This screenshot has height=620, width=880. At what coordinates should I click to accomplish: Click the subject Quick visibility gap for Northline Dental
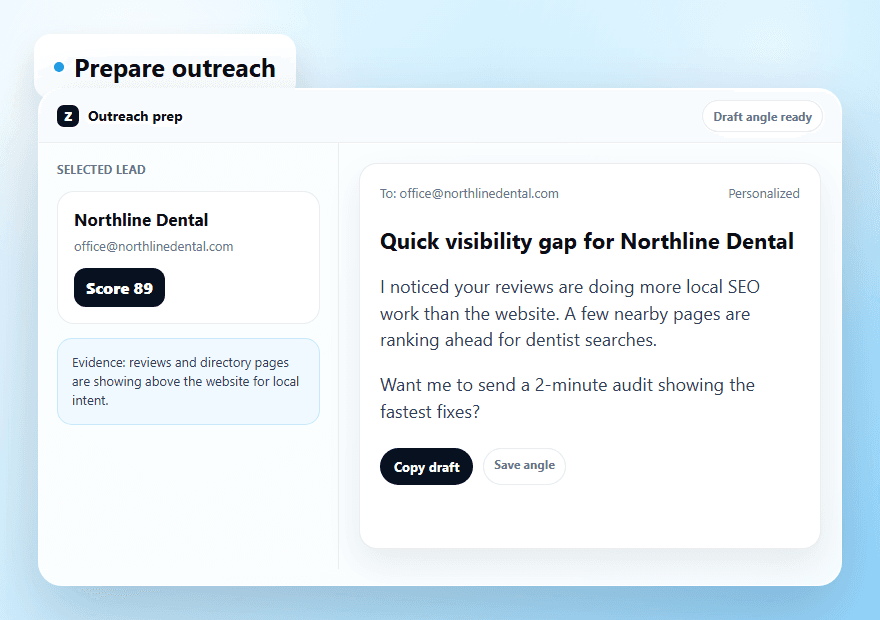586,242
